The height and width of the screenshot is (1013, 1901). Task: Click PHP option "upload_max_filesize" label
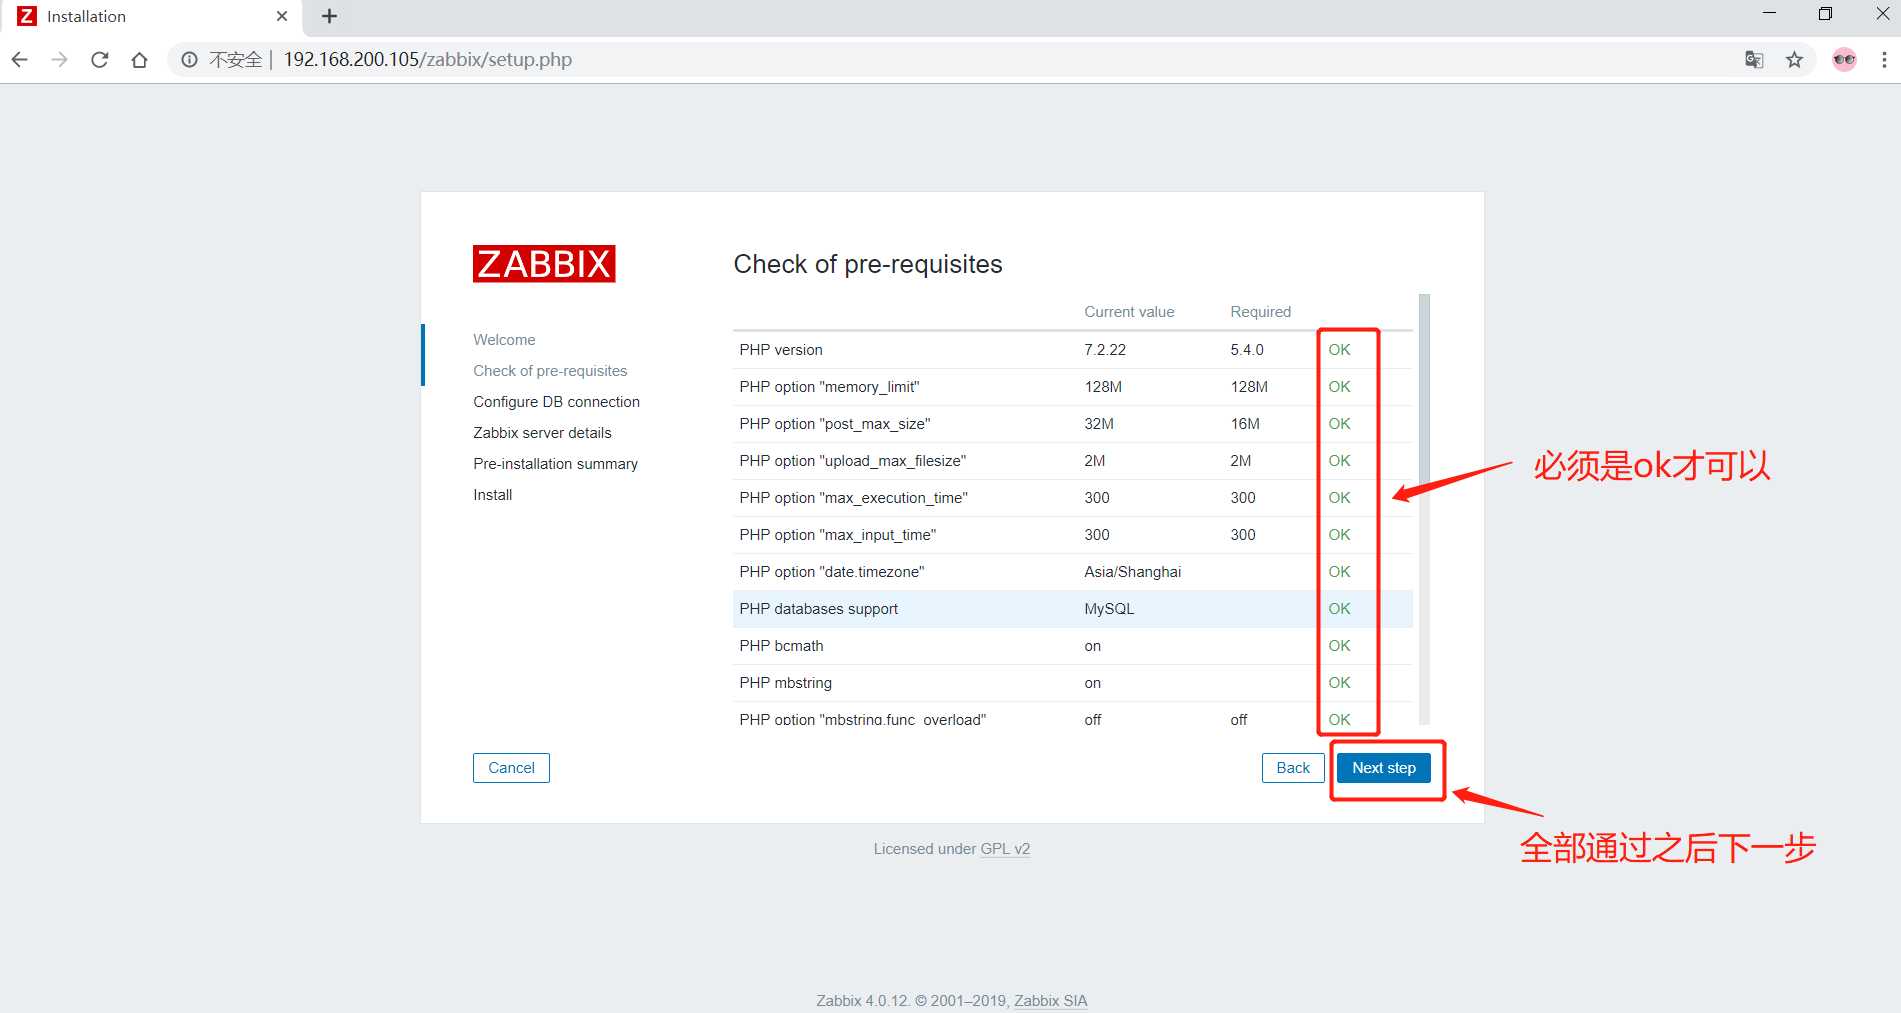click(853, 461)
